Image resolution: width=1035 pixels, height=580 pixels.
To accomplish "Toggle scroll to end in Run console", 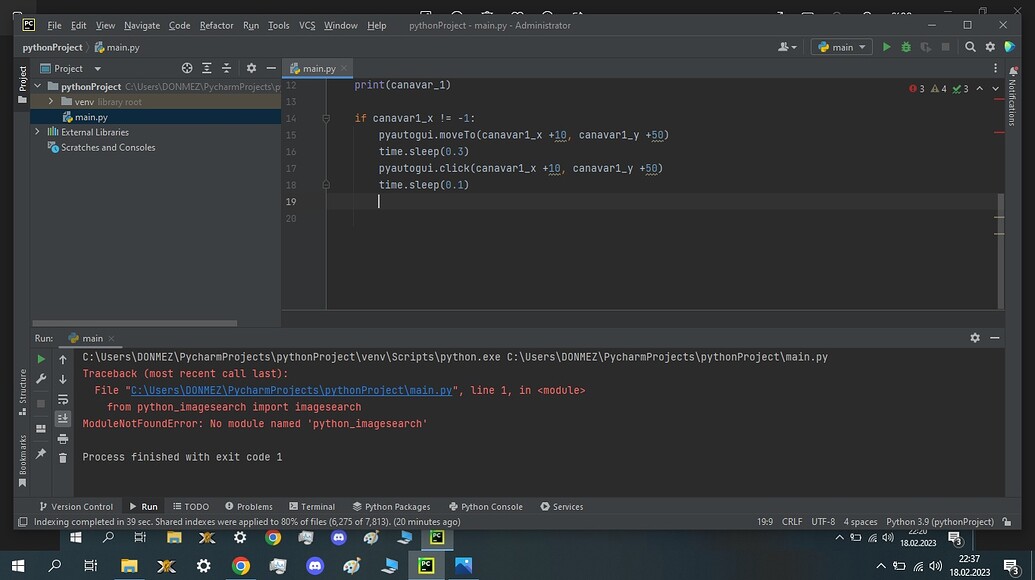I will [63, 418].
